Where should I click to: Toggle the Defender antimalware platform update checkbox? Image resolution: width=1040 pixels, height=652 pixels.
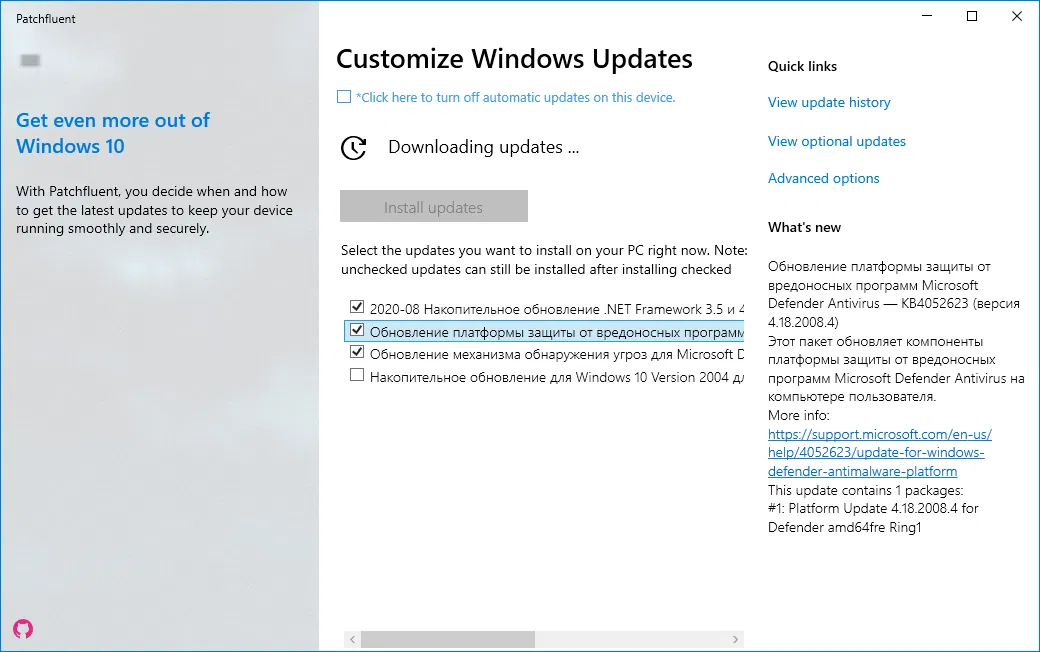click(x=357, y=330)
